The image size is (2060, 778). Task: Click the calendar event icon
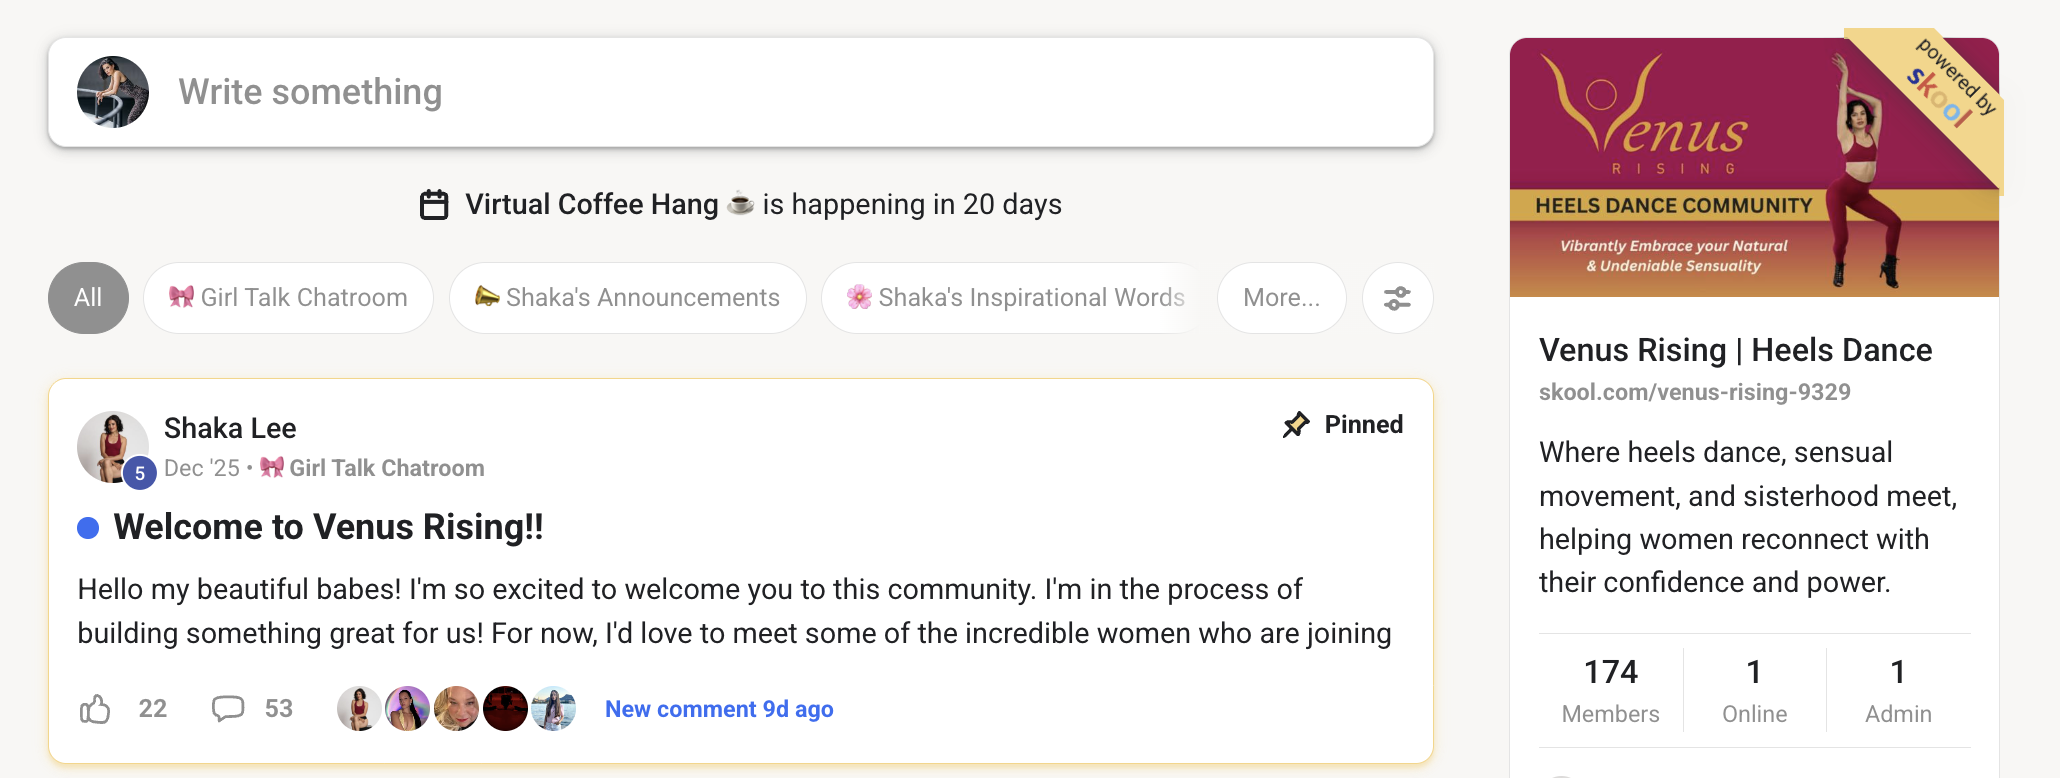click(x=434, y=205)
